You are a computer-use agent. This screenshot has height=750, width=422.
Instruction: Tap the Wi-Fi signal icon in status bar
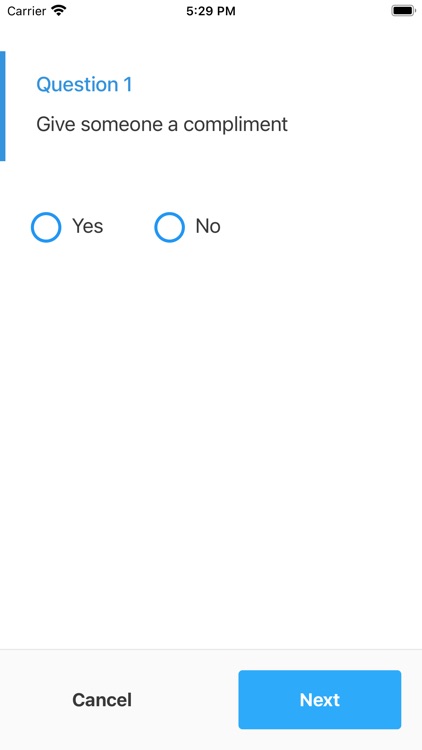click(x=59, y=11)
